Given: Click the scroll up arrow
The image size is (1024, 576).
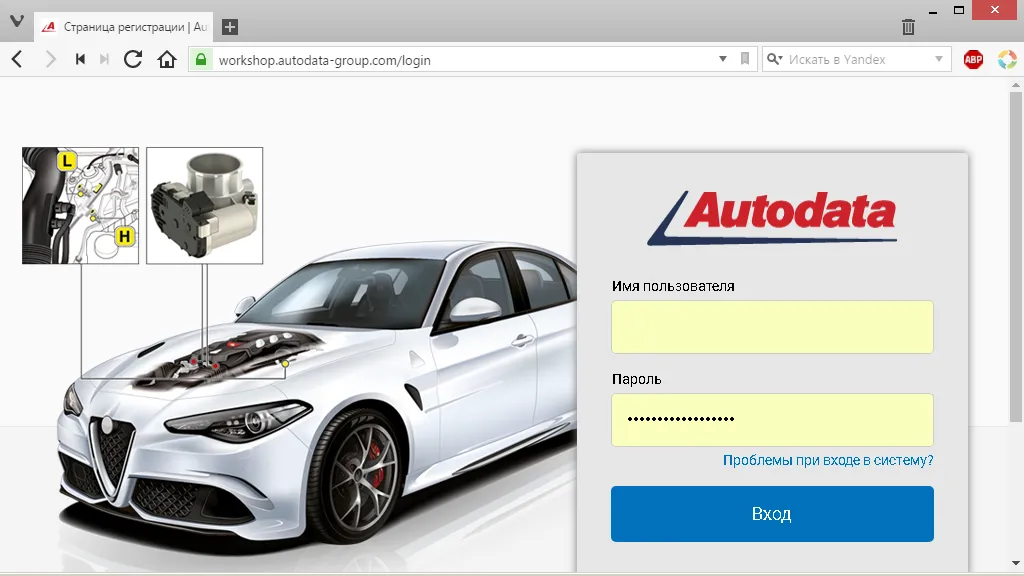Looking at the screenshot, I should point(1016,84).
